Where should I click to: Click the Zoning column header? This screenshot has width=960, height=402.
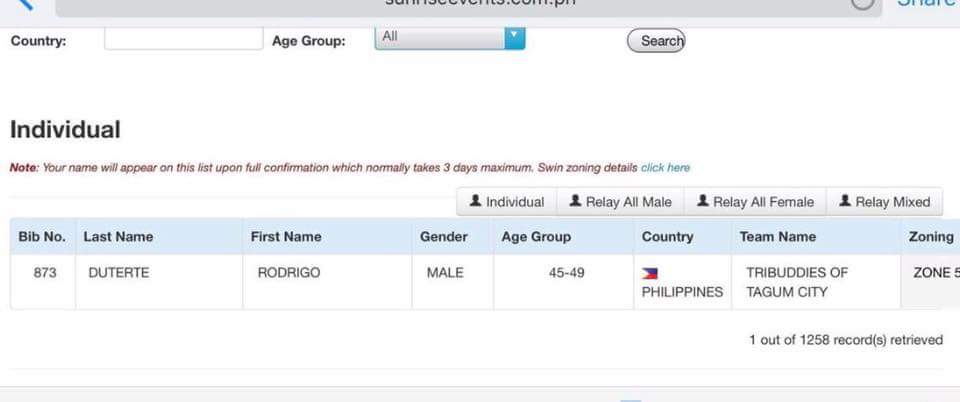click(931, 237)
